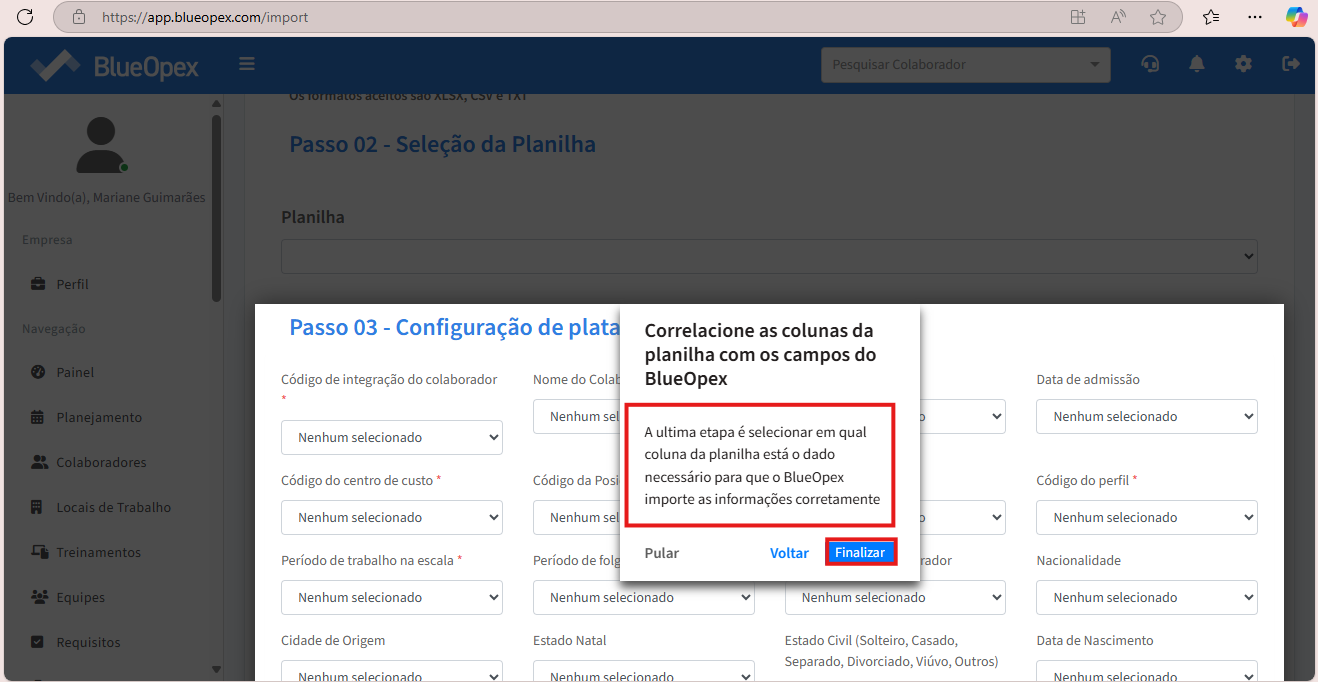Click Voltar in the tour popup
The height and width of the screenshot is (682, 1318).
(x=789, y=553)
